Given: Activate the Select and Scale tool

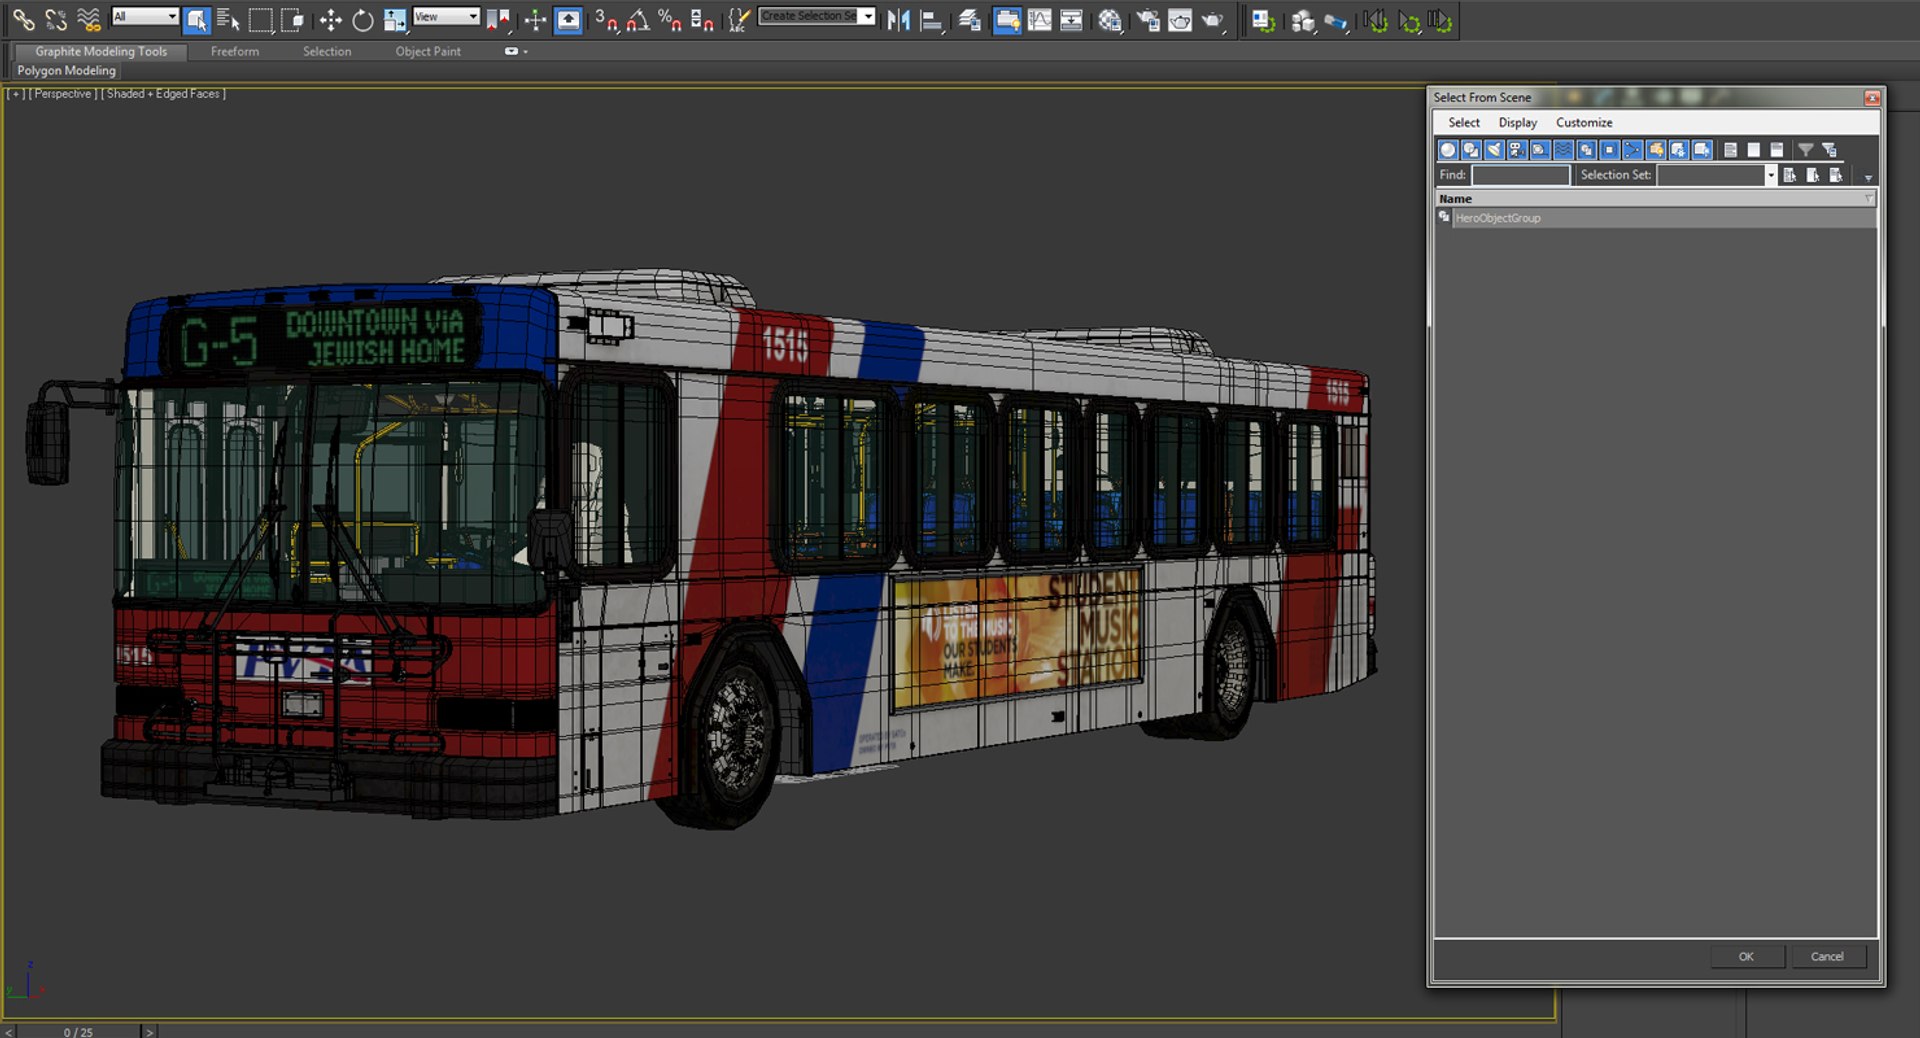Looking at the screenshot, I should tap(394, 19).
